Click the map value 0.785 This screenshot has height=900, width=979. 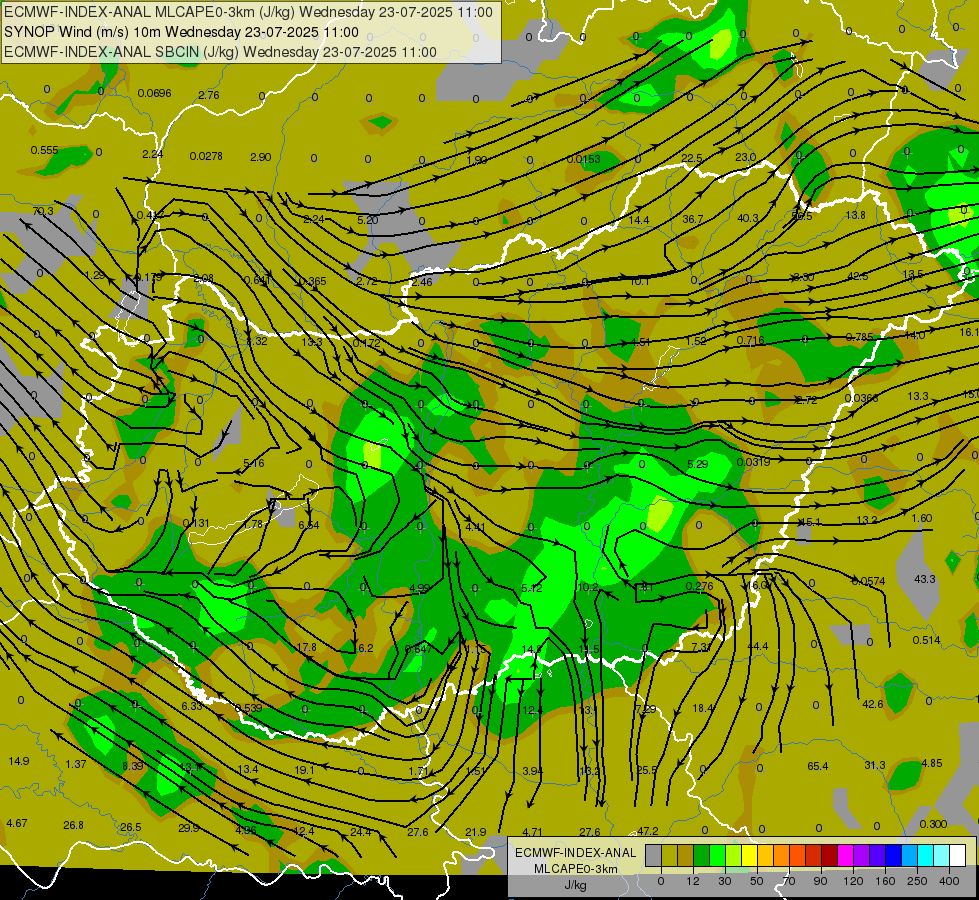[859, 337]
